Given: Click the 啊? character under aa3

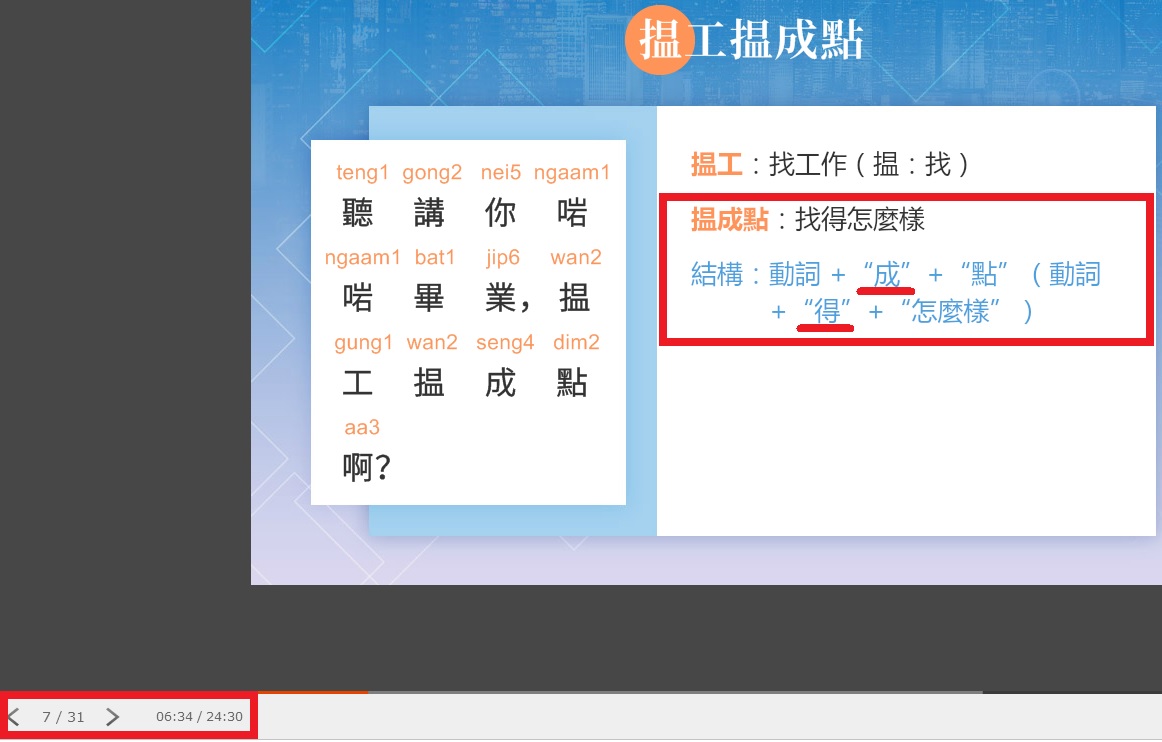Looking at the screenshot, I should pos(366,468).
